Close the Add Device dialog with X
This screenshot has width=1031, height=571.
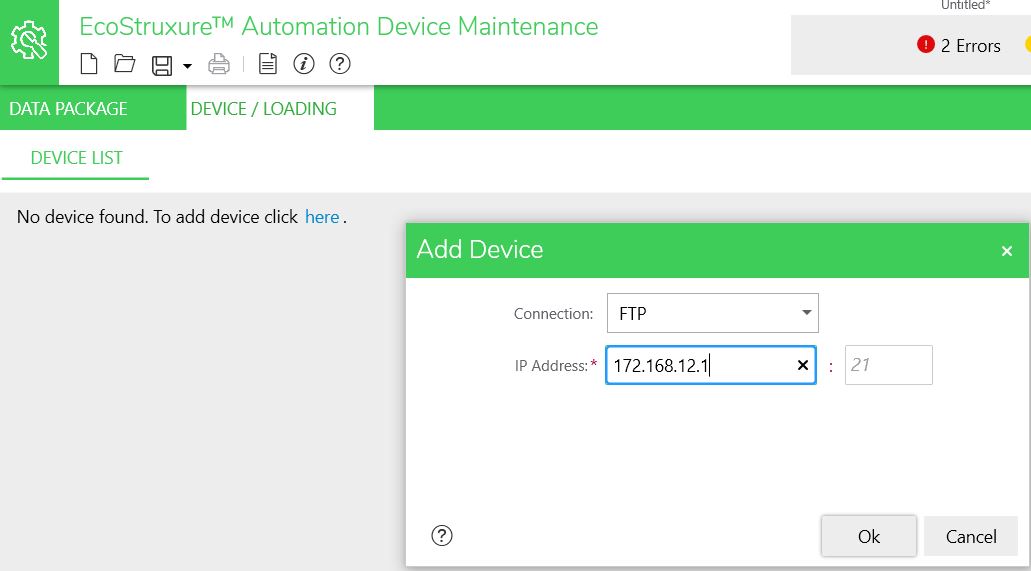tap(1007, 251)
